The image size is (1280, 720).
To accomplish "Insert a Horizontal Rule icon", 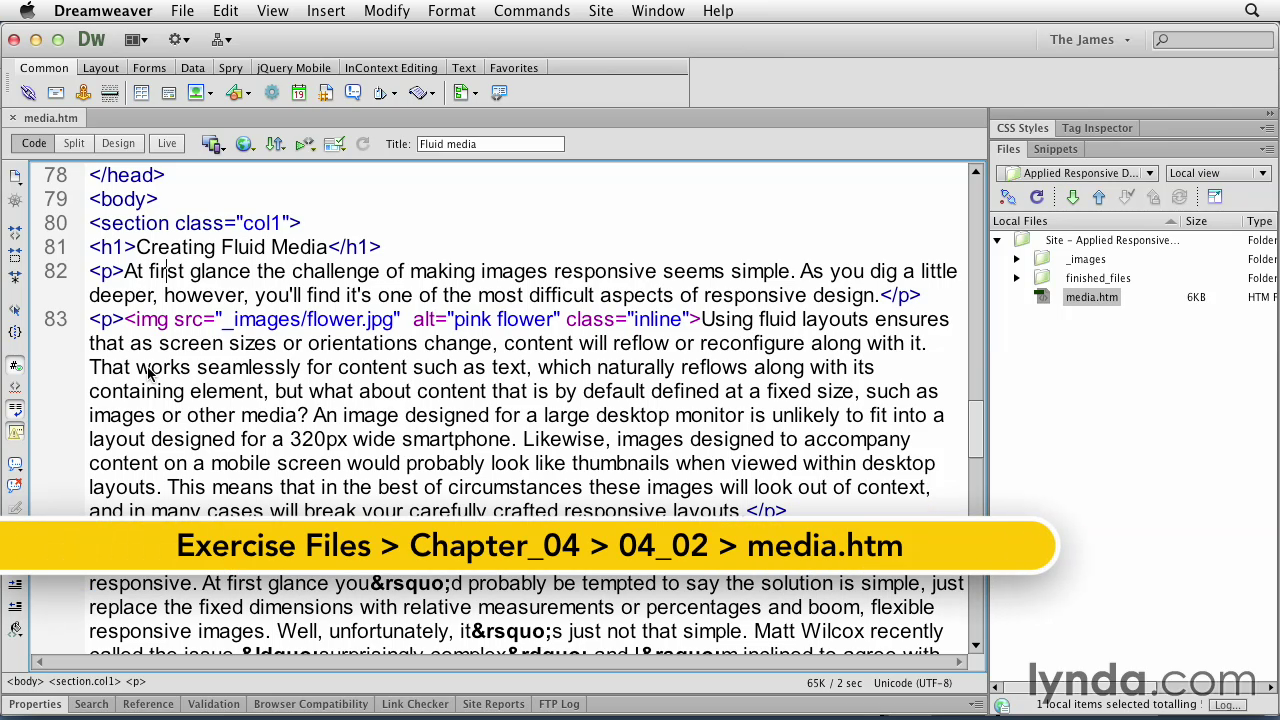I will click(110, 93).
